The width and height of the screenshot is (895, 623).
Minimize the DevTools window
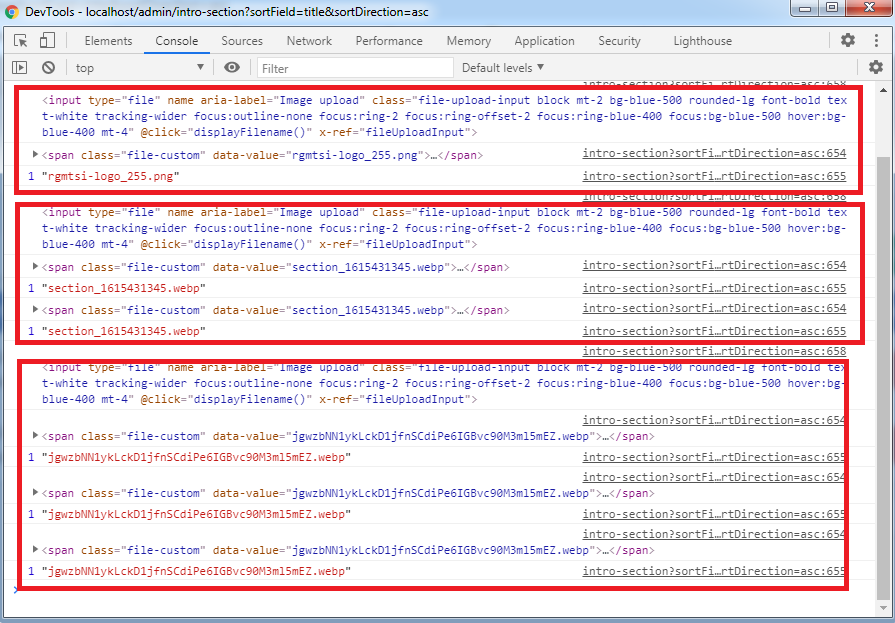point(805,7)
